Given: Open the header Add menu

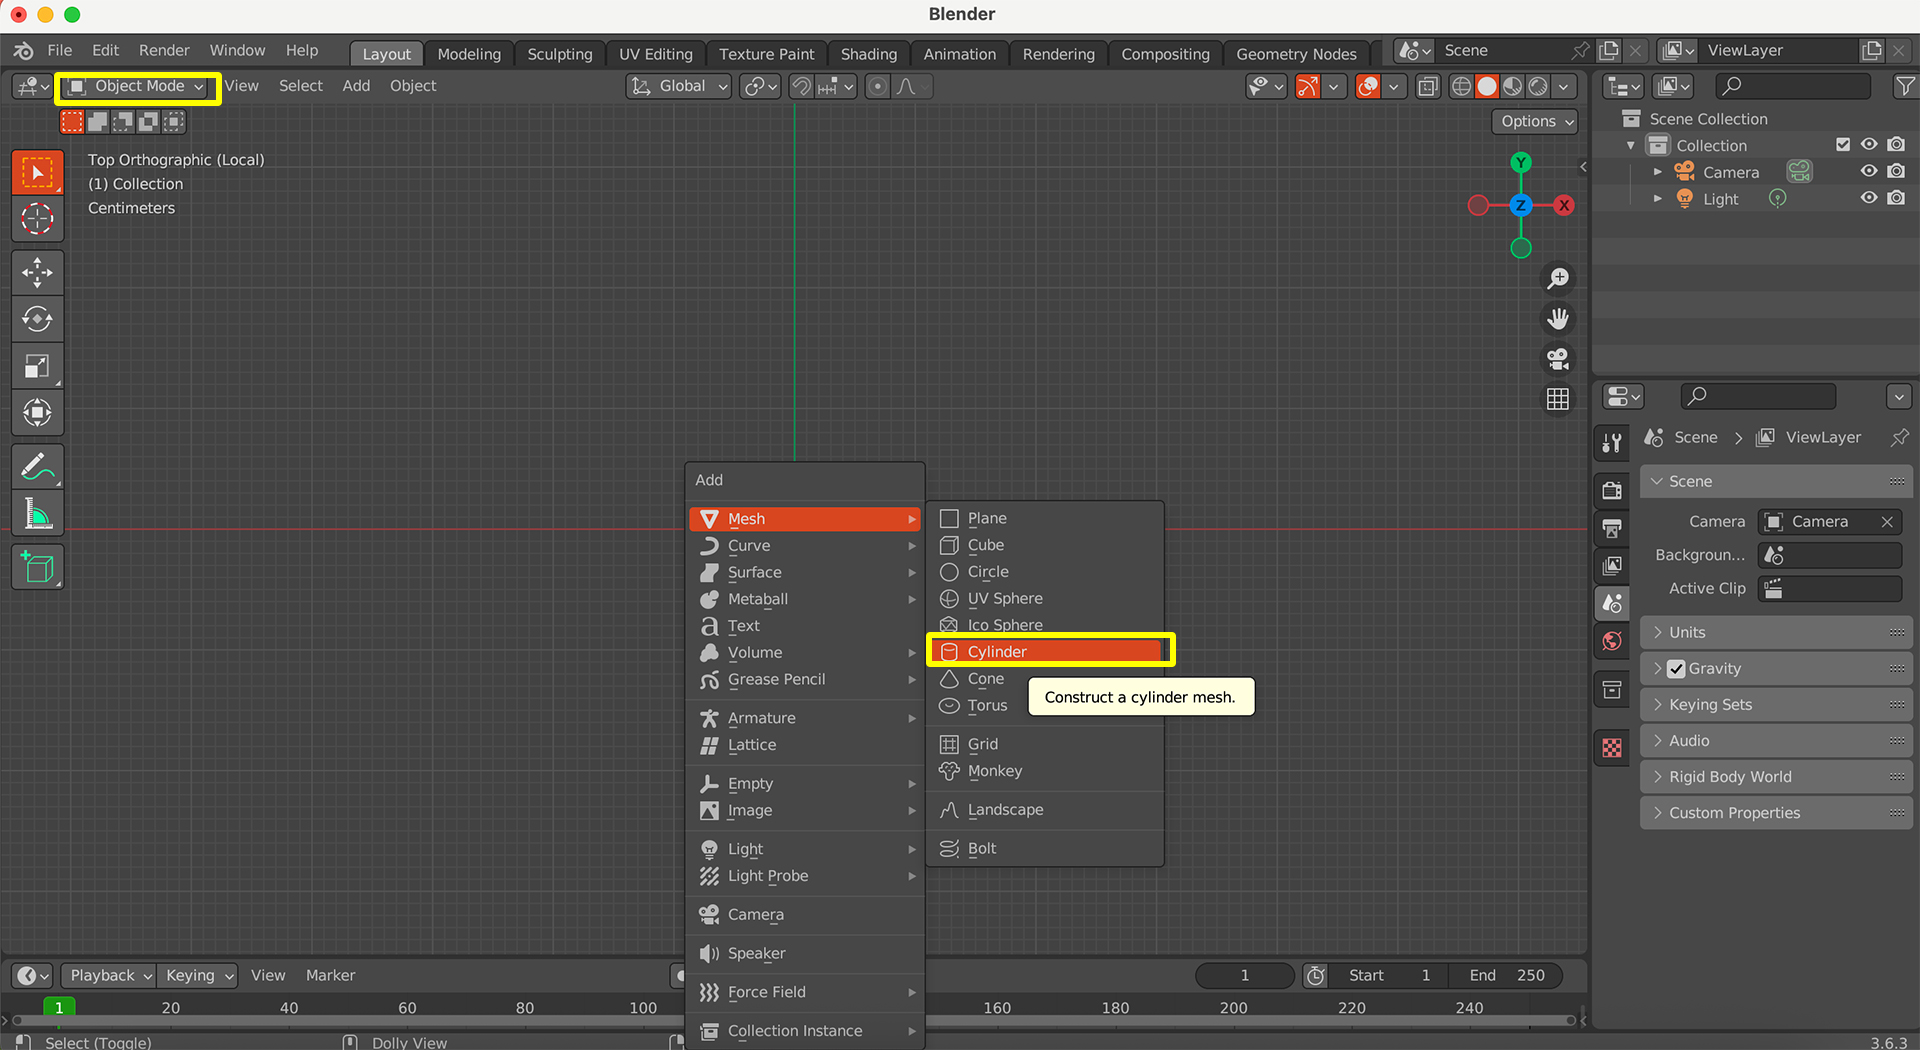Looking at the screenshot, I should click(356, 86).
